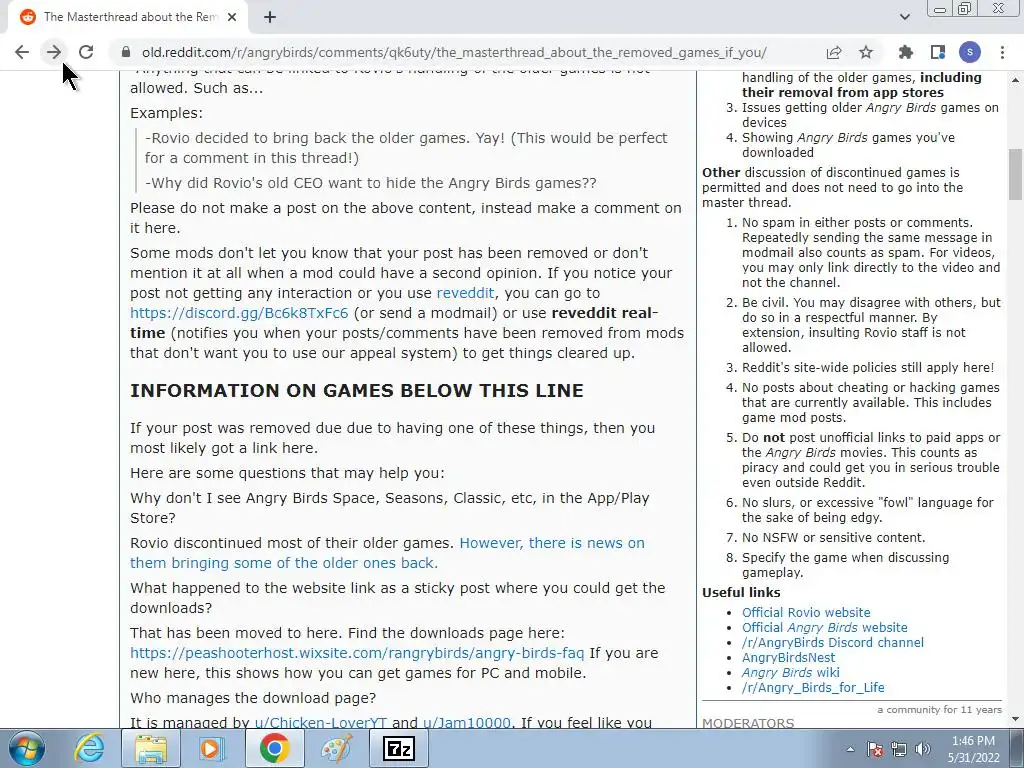Click 'Reddit's site-wide policies still apply here!' text

868,368
